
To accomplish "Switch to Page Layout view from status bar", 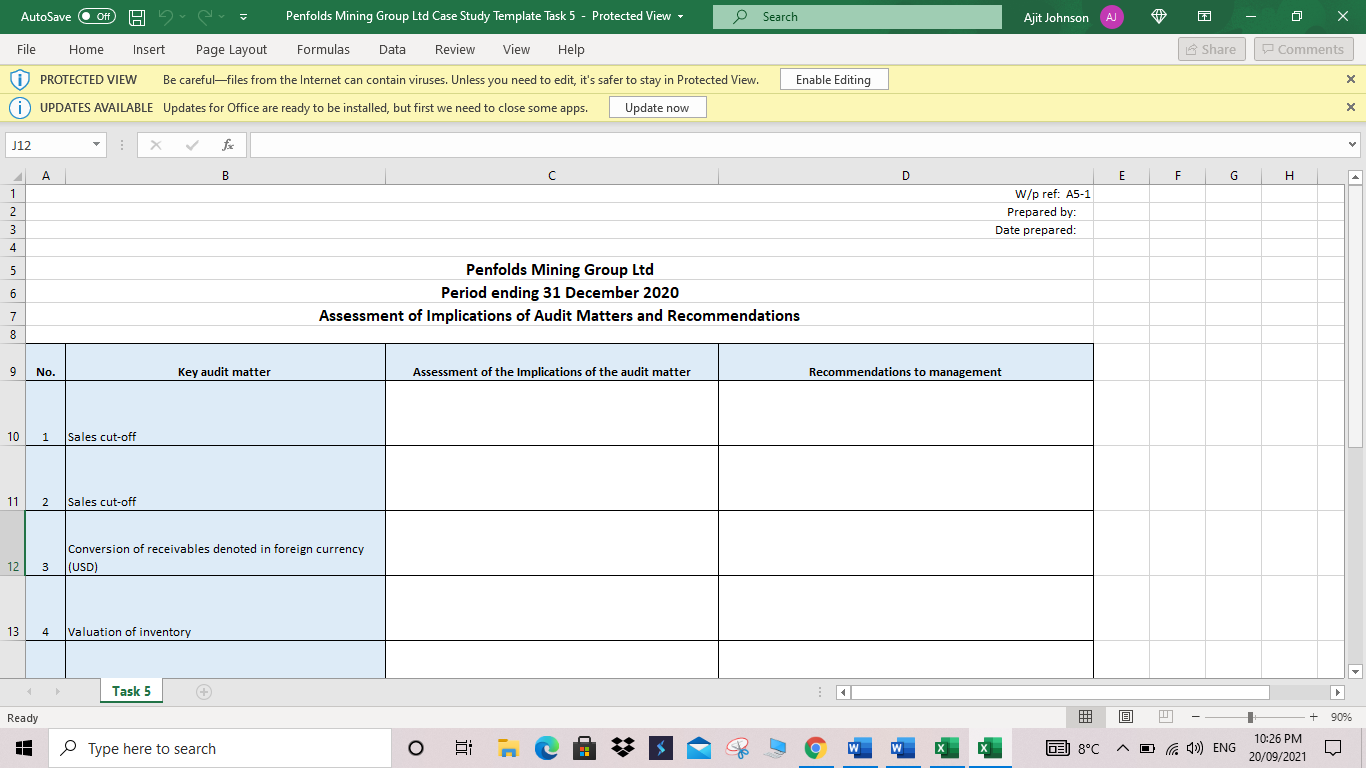I will click(x=1125, y=716).
